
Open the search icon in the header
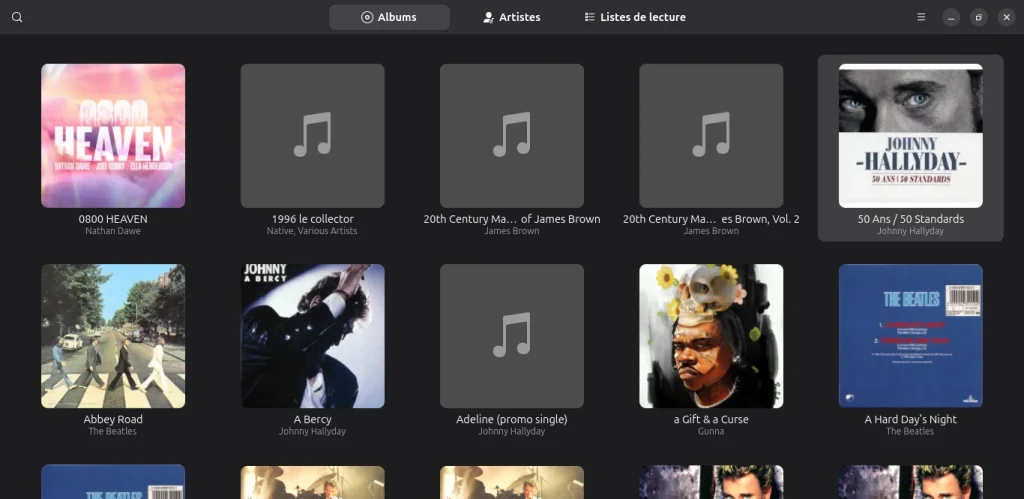[17, 17]
